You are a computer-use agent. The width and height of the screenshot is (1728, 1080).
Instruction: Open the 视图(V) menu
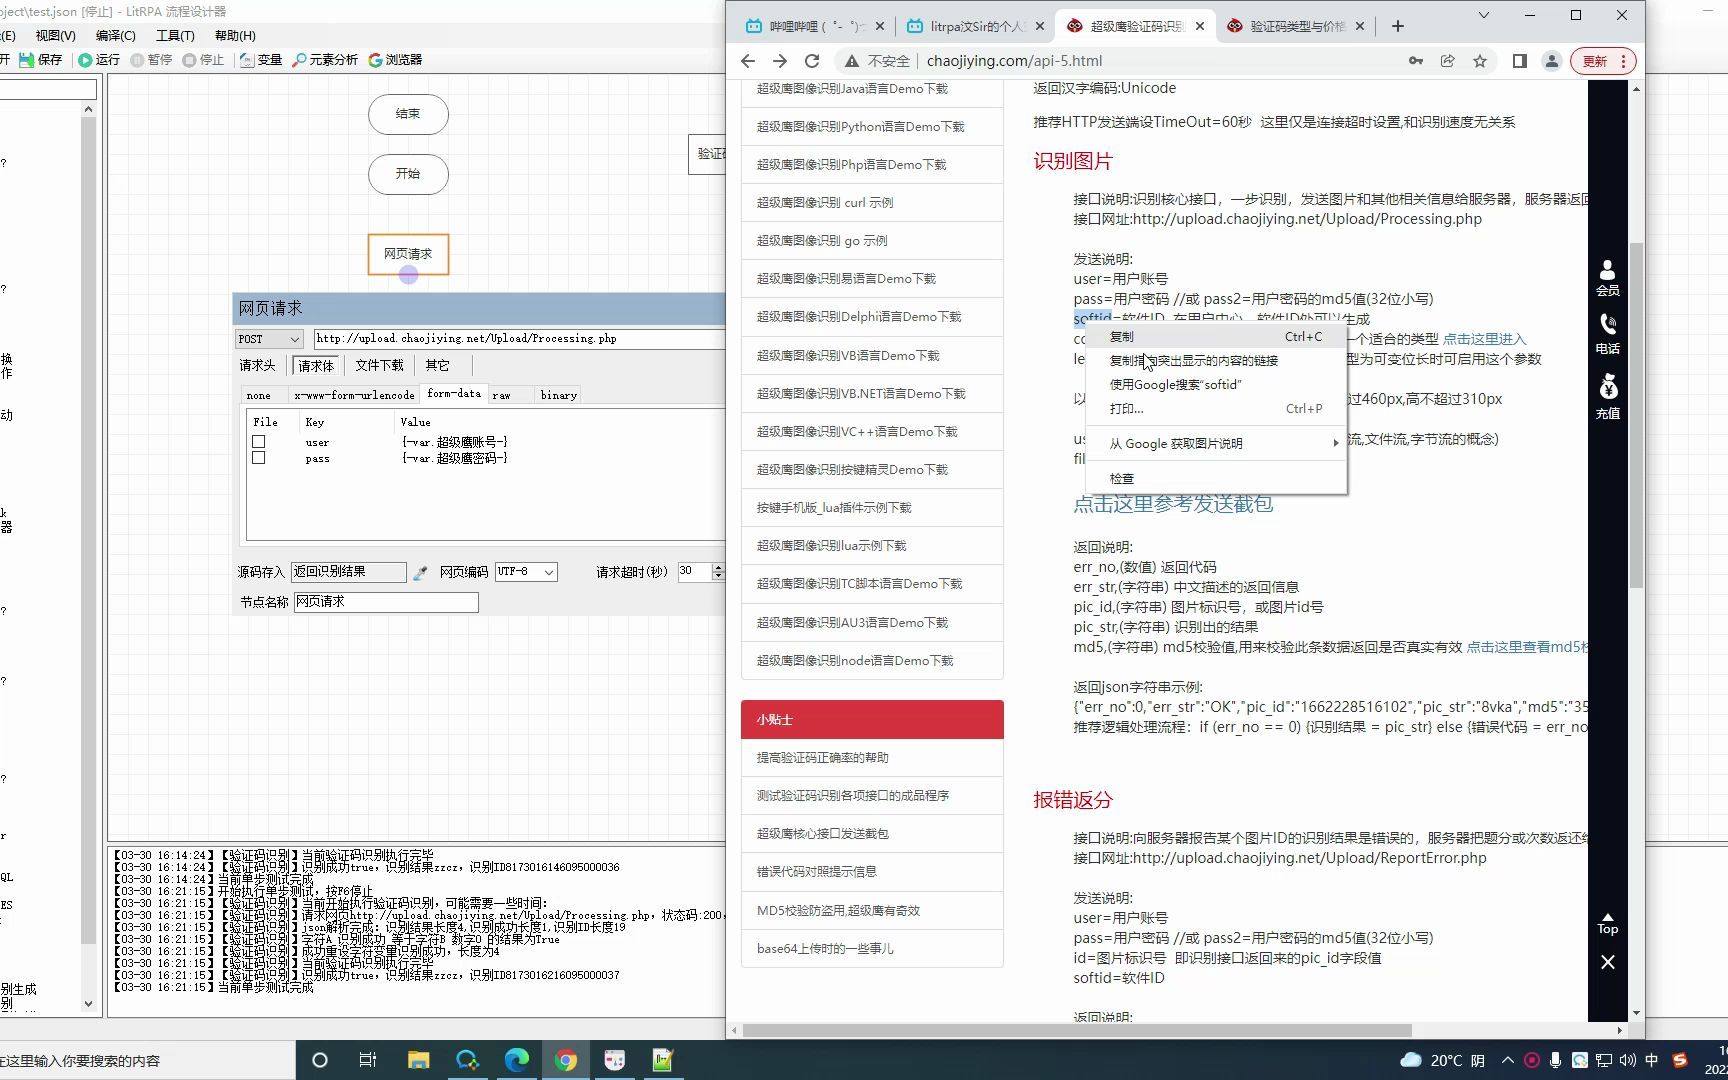[55, 36]
